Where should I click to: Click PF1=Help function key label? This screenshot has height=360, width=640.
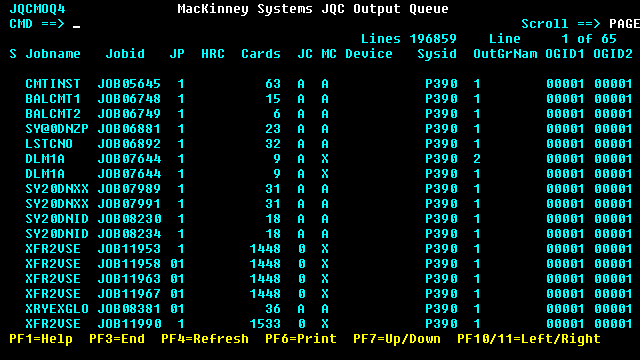(41, 339)
